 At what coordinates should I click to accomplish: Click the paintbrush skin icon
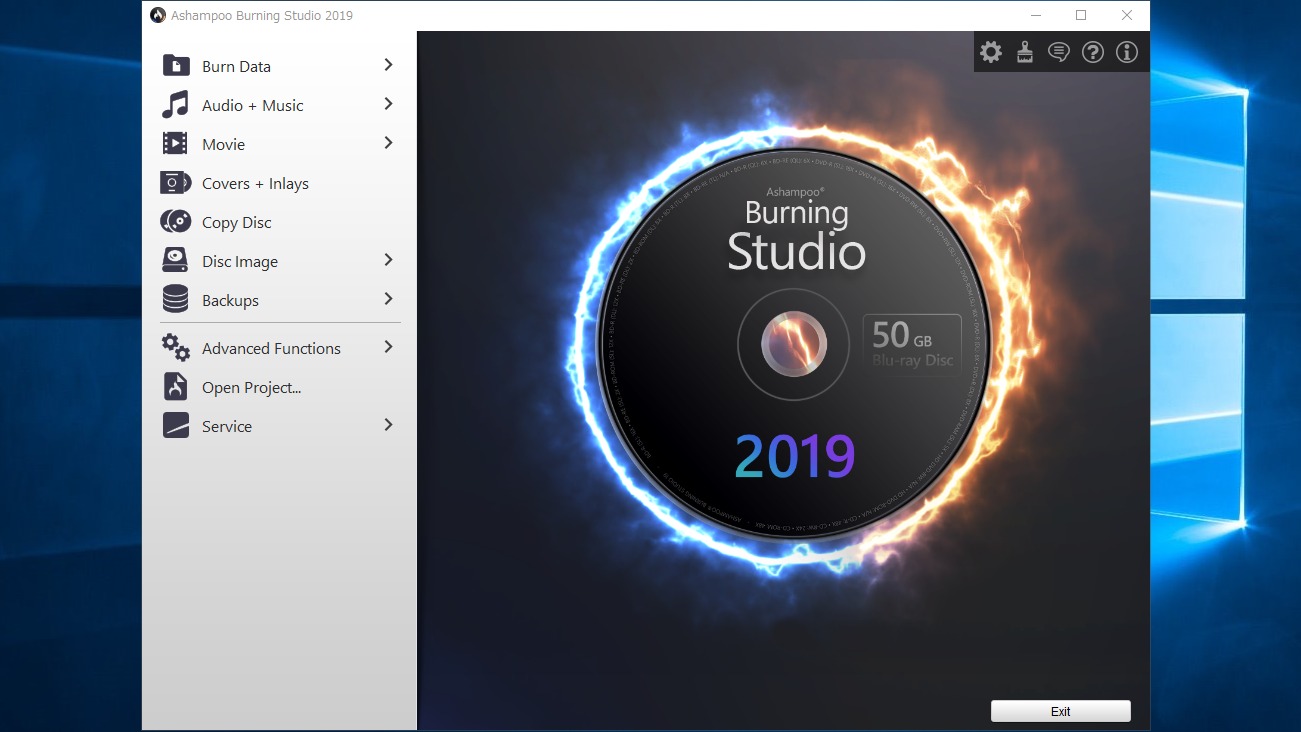pos(1025,52)
